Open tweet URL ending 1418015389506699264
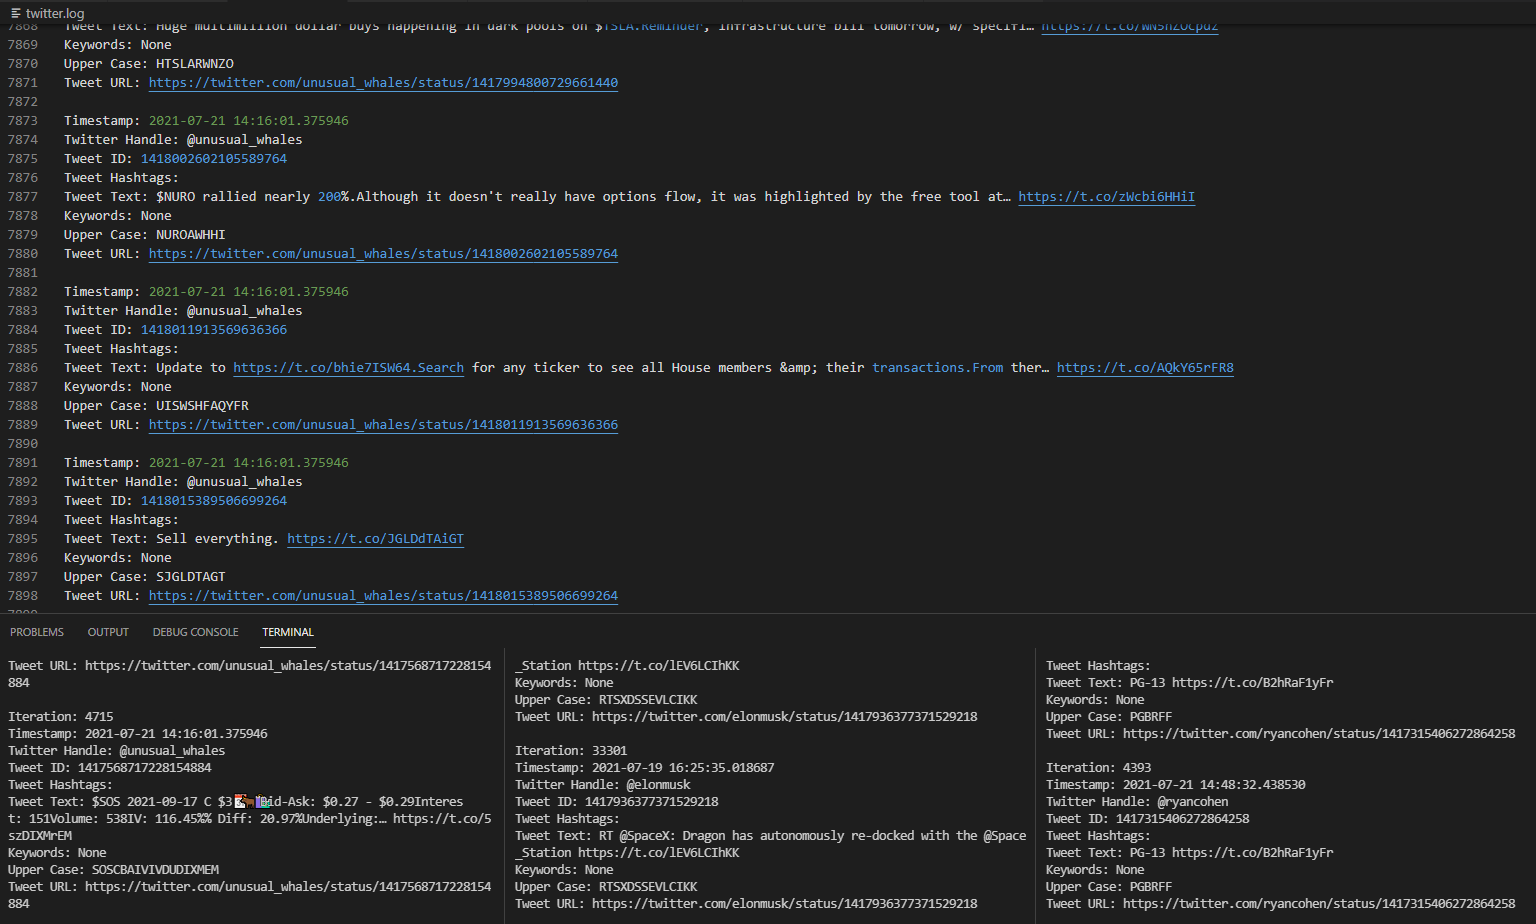Screen dimensions: 1536x924 click(x=383, y=596)
